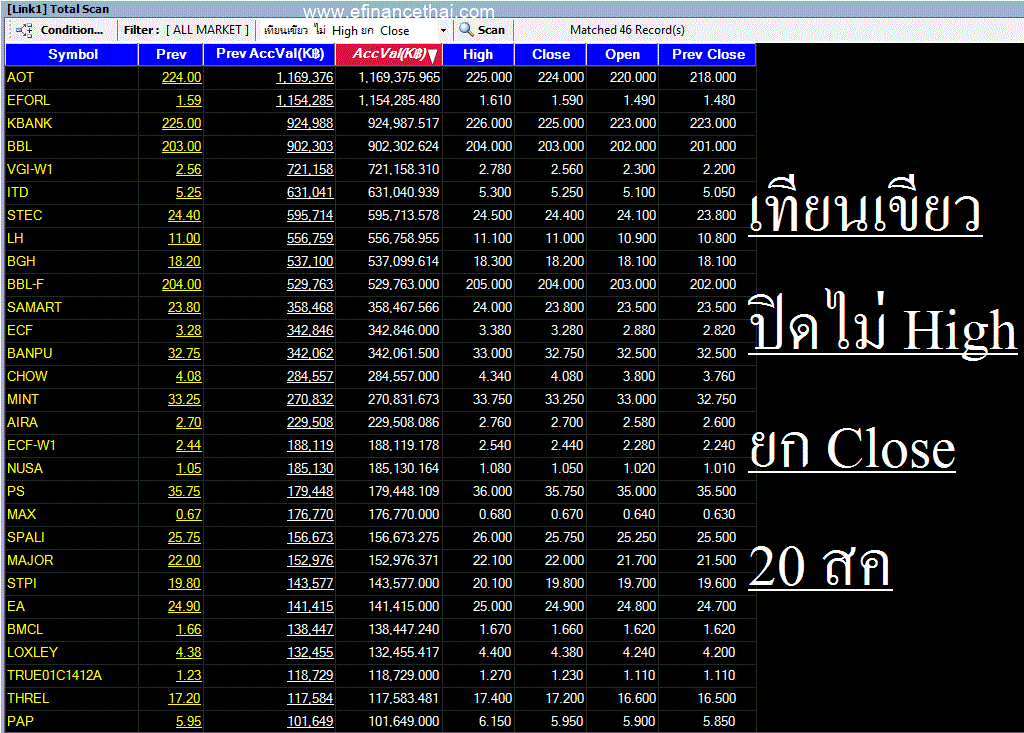The width and height of the screenshot is (1024, 733).
Task: Select the NUSA symbol
Action: coord(25,468)
